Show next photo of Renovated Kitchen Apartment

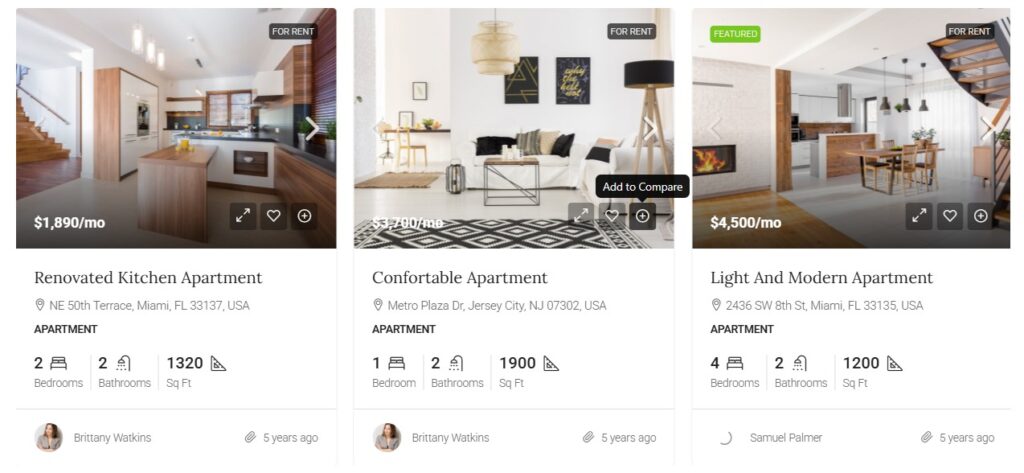[x=313, y=129]
